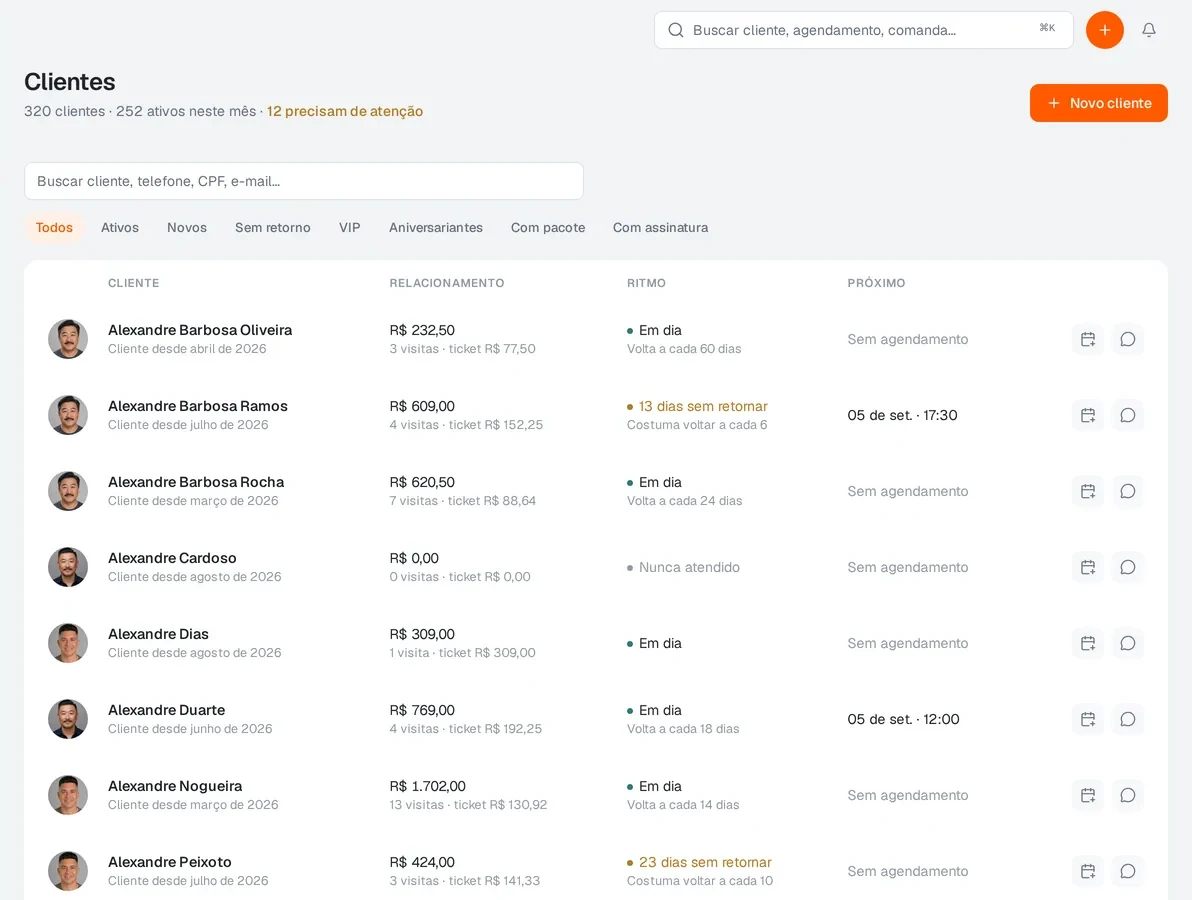Click the RELACIONAMENTO column header
Image resolution: width=1192 pixels, height=900 pixels.
click(447, 283)
